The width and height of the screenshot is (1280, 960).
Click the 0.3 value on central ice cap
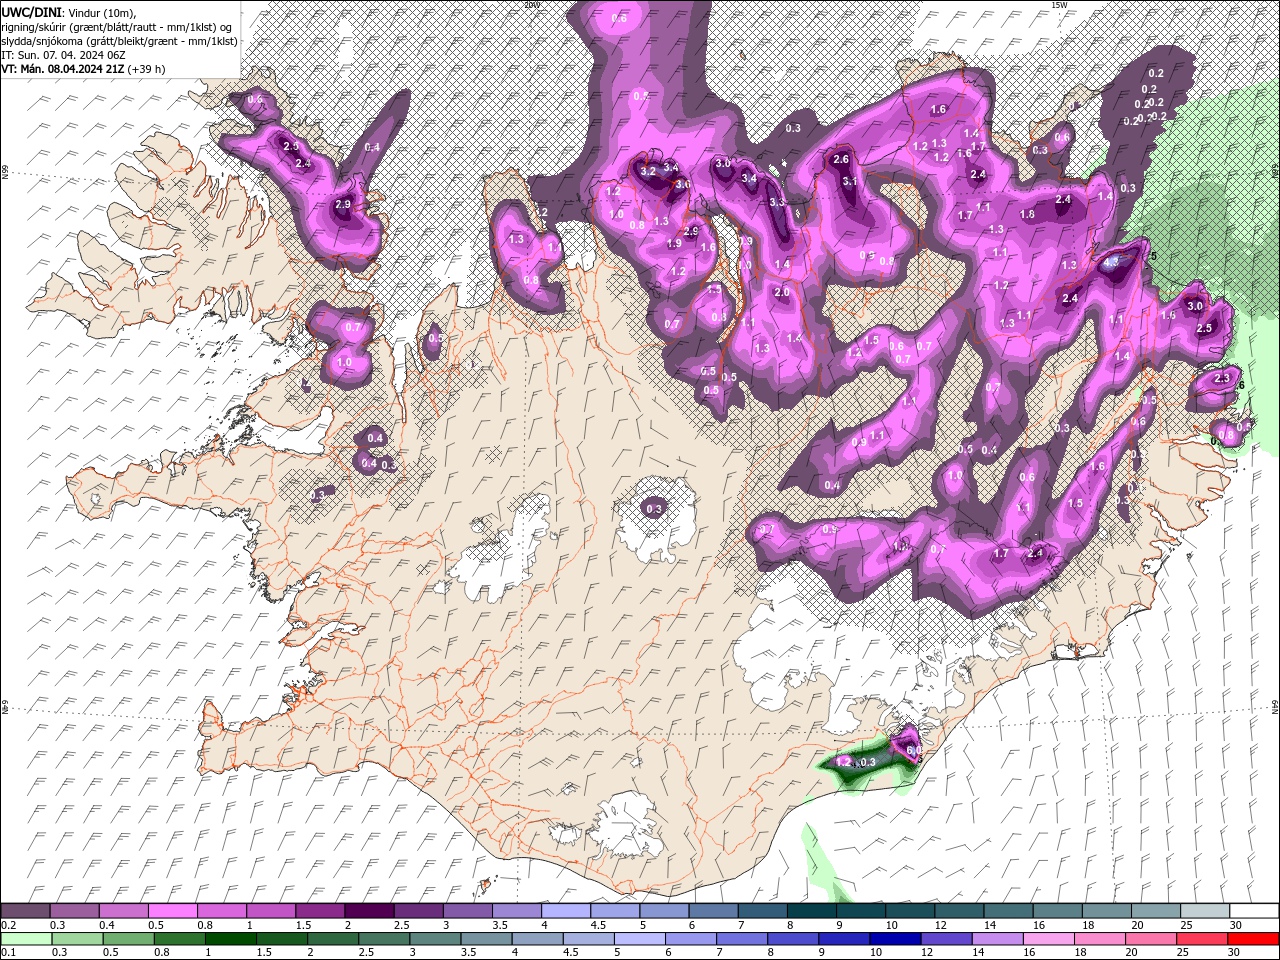[654, 509]
